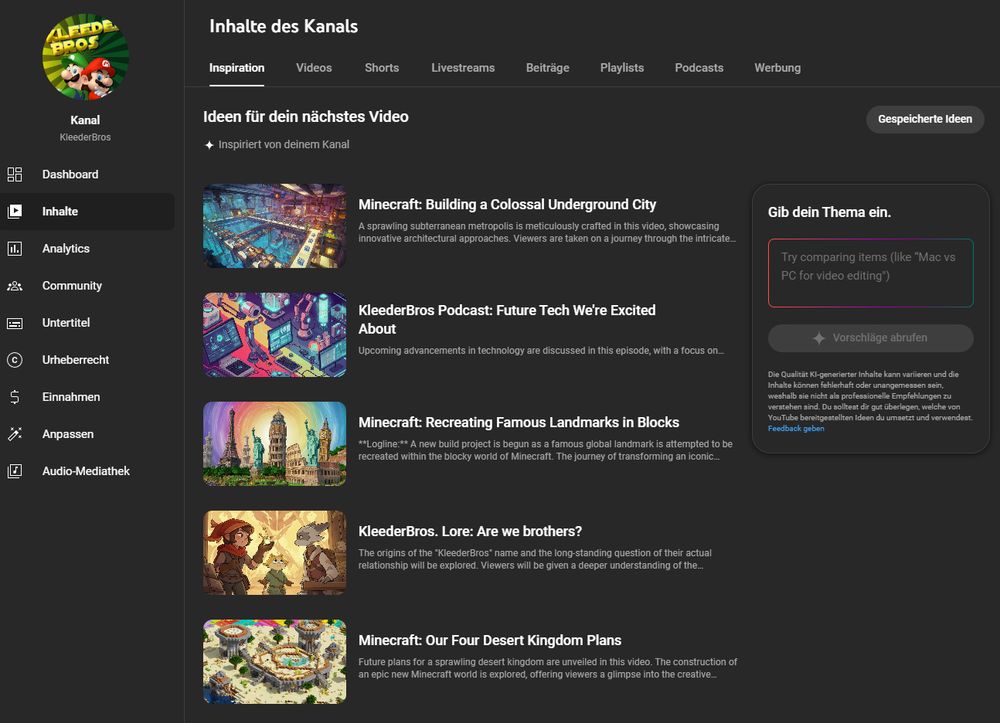Open the Urheberrecht section
Screen dimensions: 1000x723
[x=87, y=360]
